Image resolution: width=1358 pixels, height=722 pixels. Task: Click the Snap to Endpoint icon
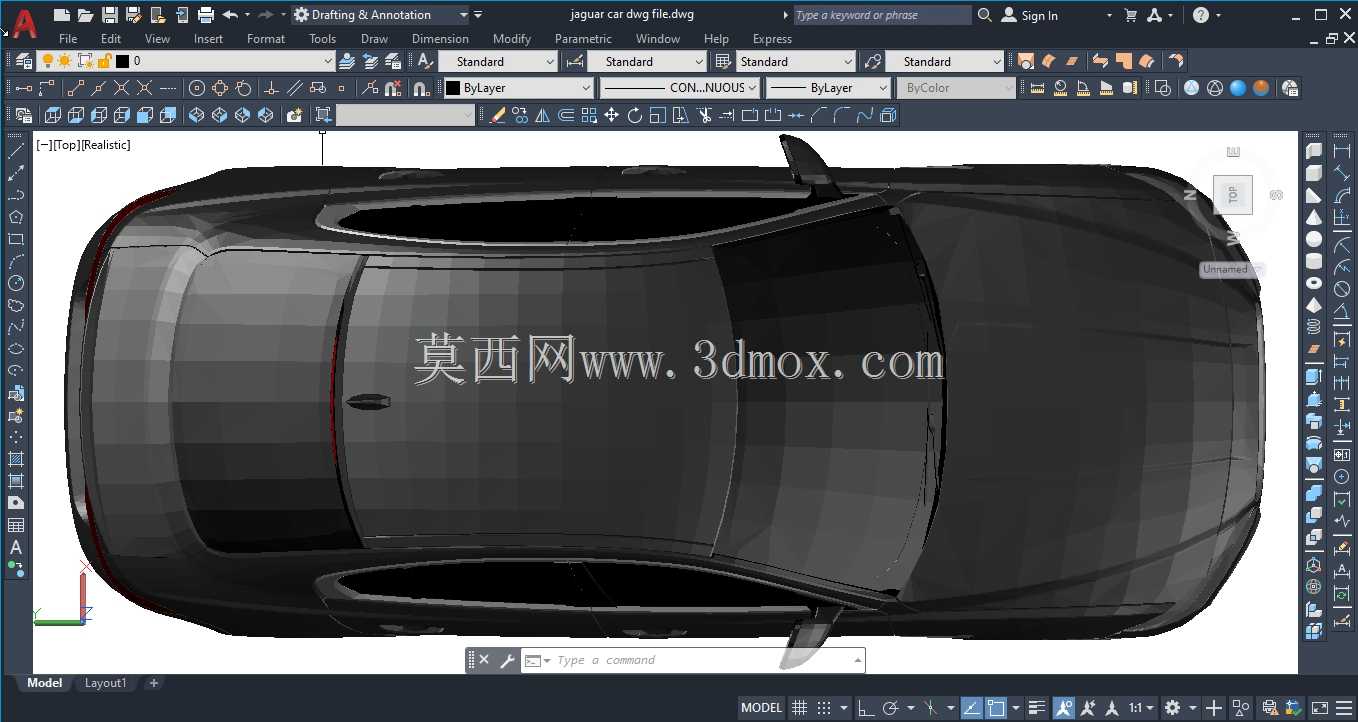coord(76,88)
